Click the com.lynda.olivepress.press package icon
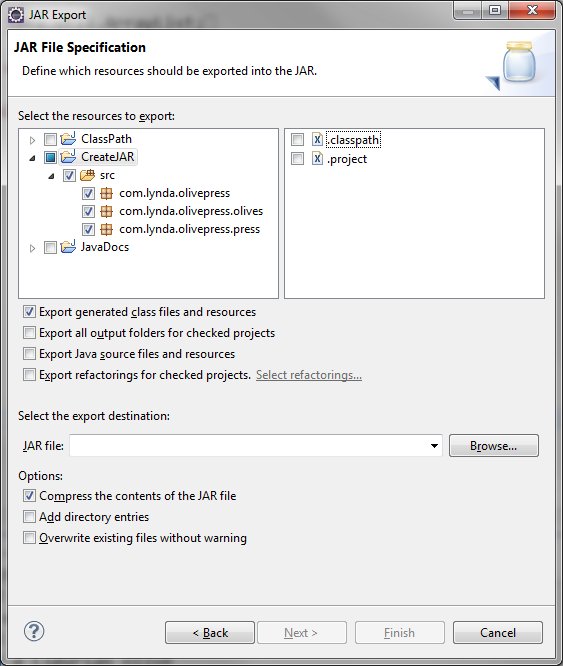 (x=106, y=229)
